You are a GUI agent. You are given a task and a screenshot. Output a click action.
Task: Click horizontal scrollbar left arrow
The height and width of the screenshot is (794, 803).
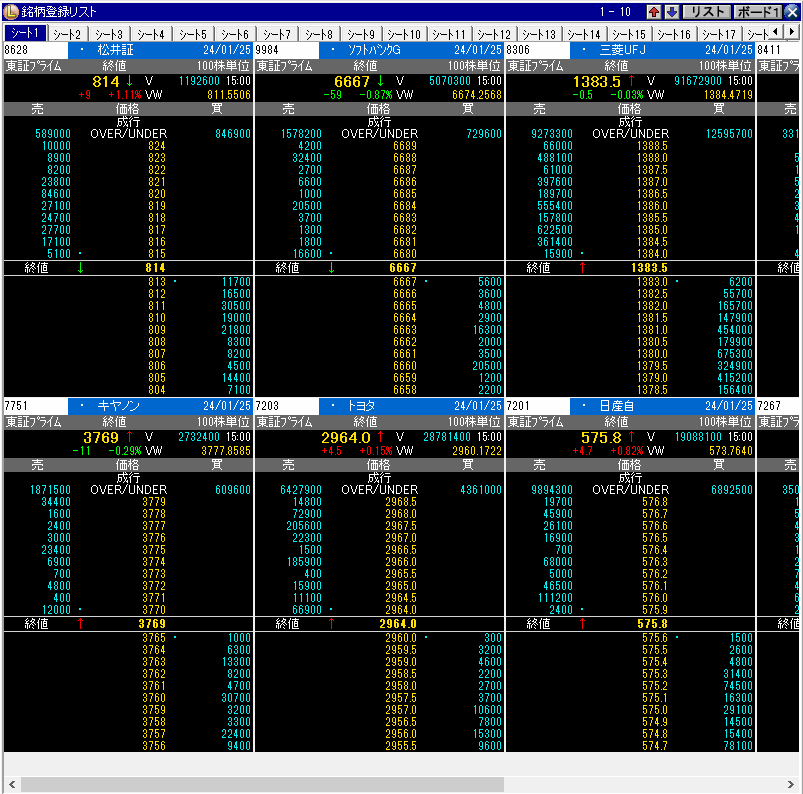(12, 784)
